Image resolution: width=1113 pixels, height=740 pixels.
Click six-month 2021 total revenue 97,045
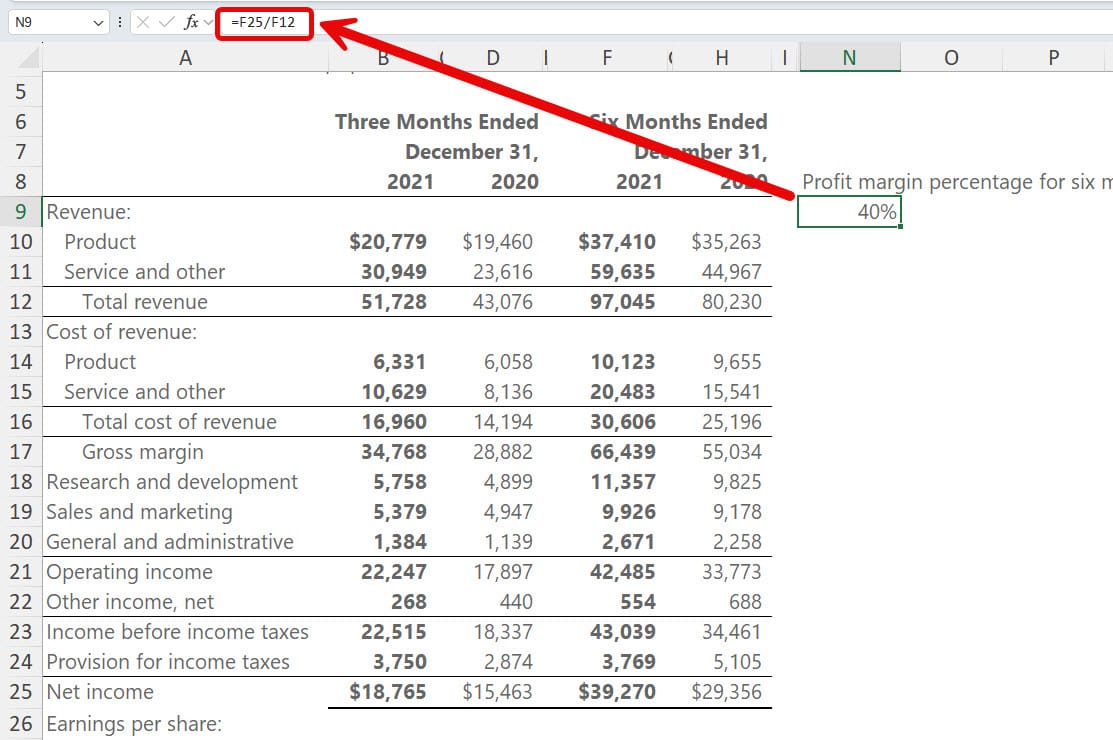coord(622,302)
